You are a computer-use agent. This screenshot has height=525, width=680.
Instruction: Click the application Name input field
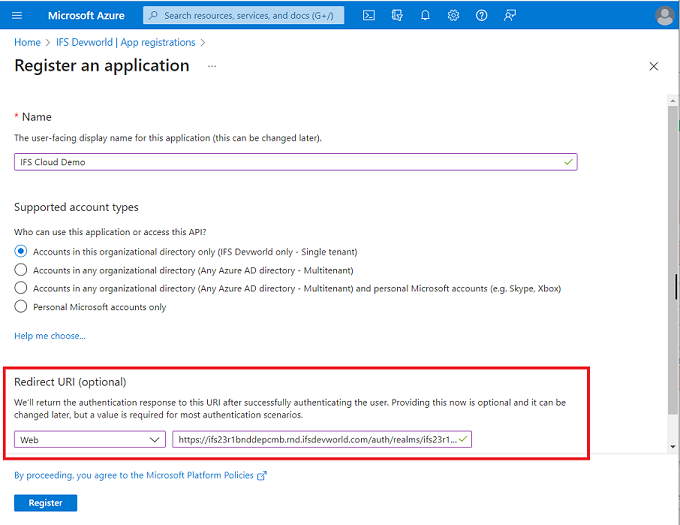tap(290, 162)
